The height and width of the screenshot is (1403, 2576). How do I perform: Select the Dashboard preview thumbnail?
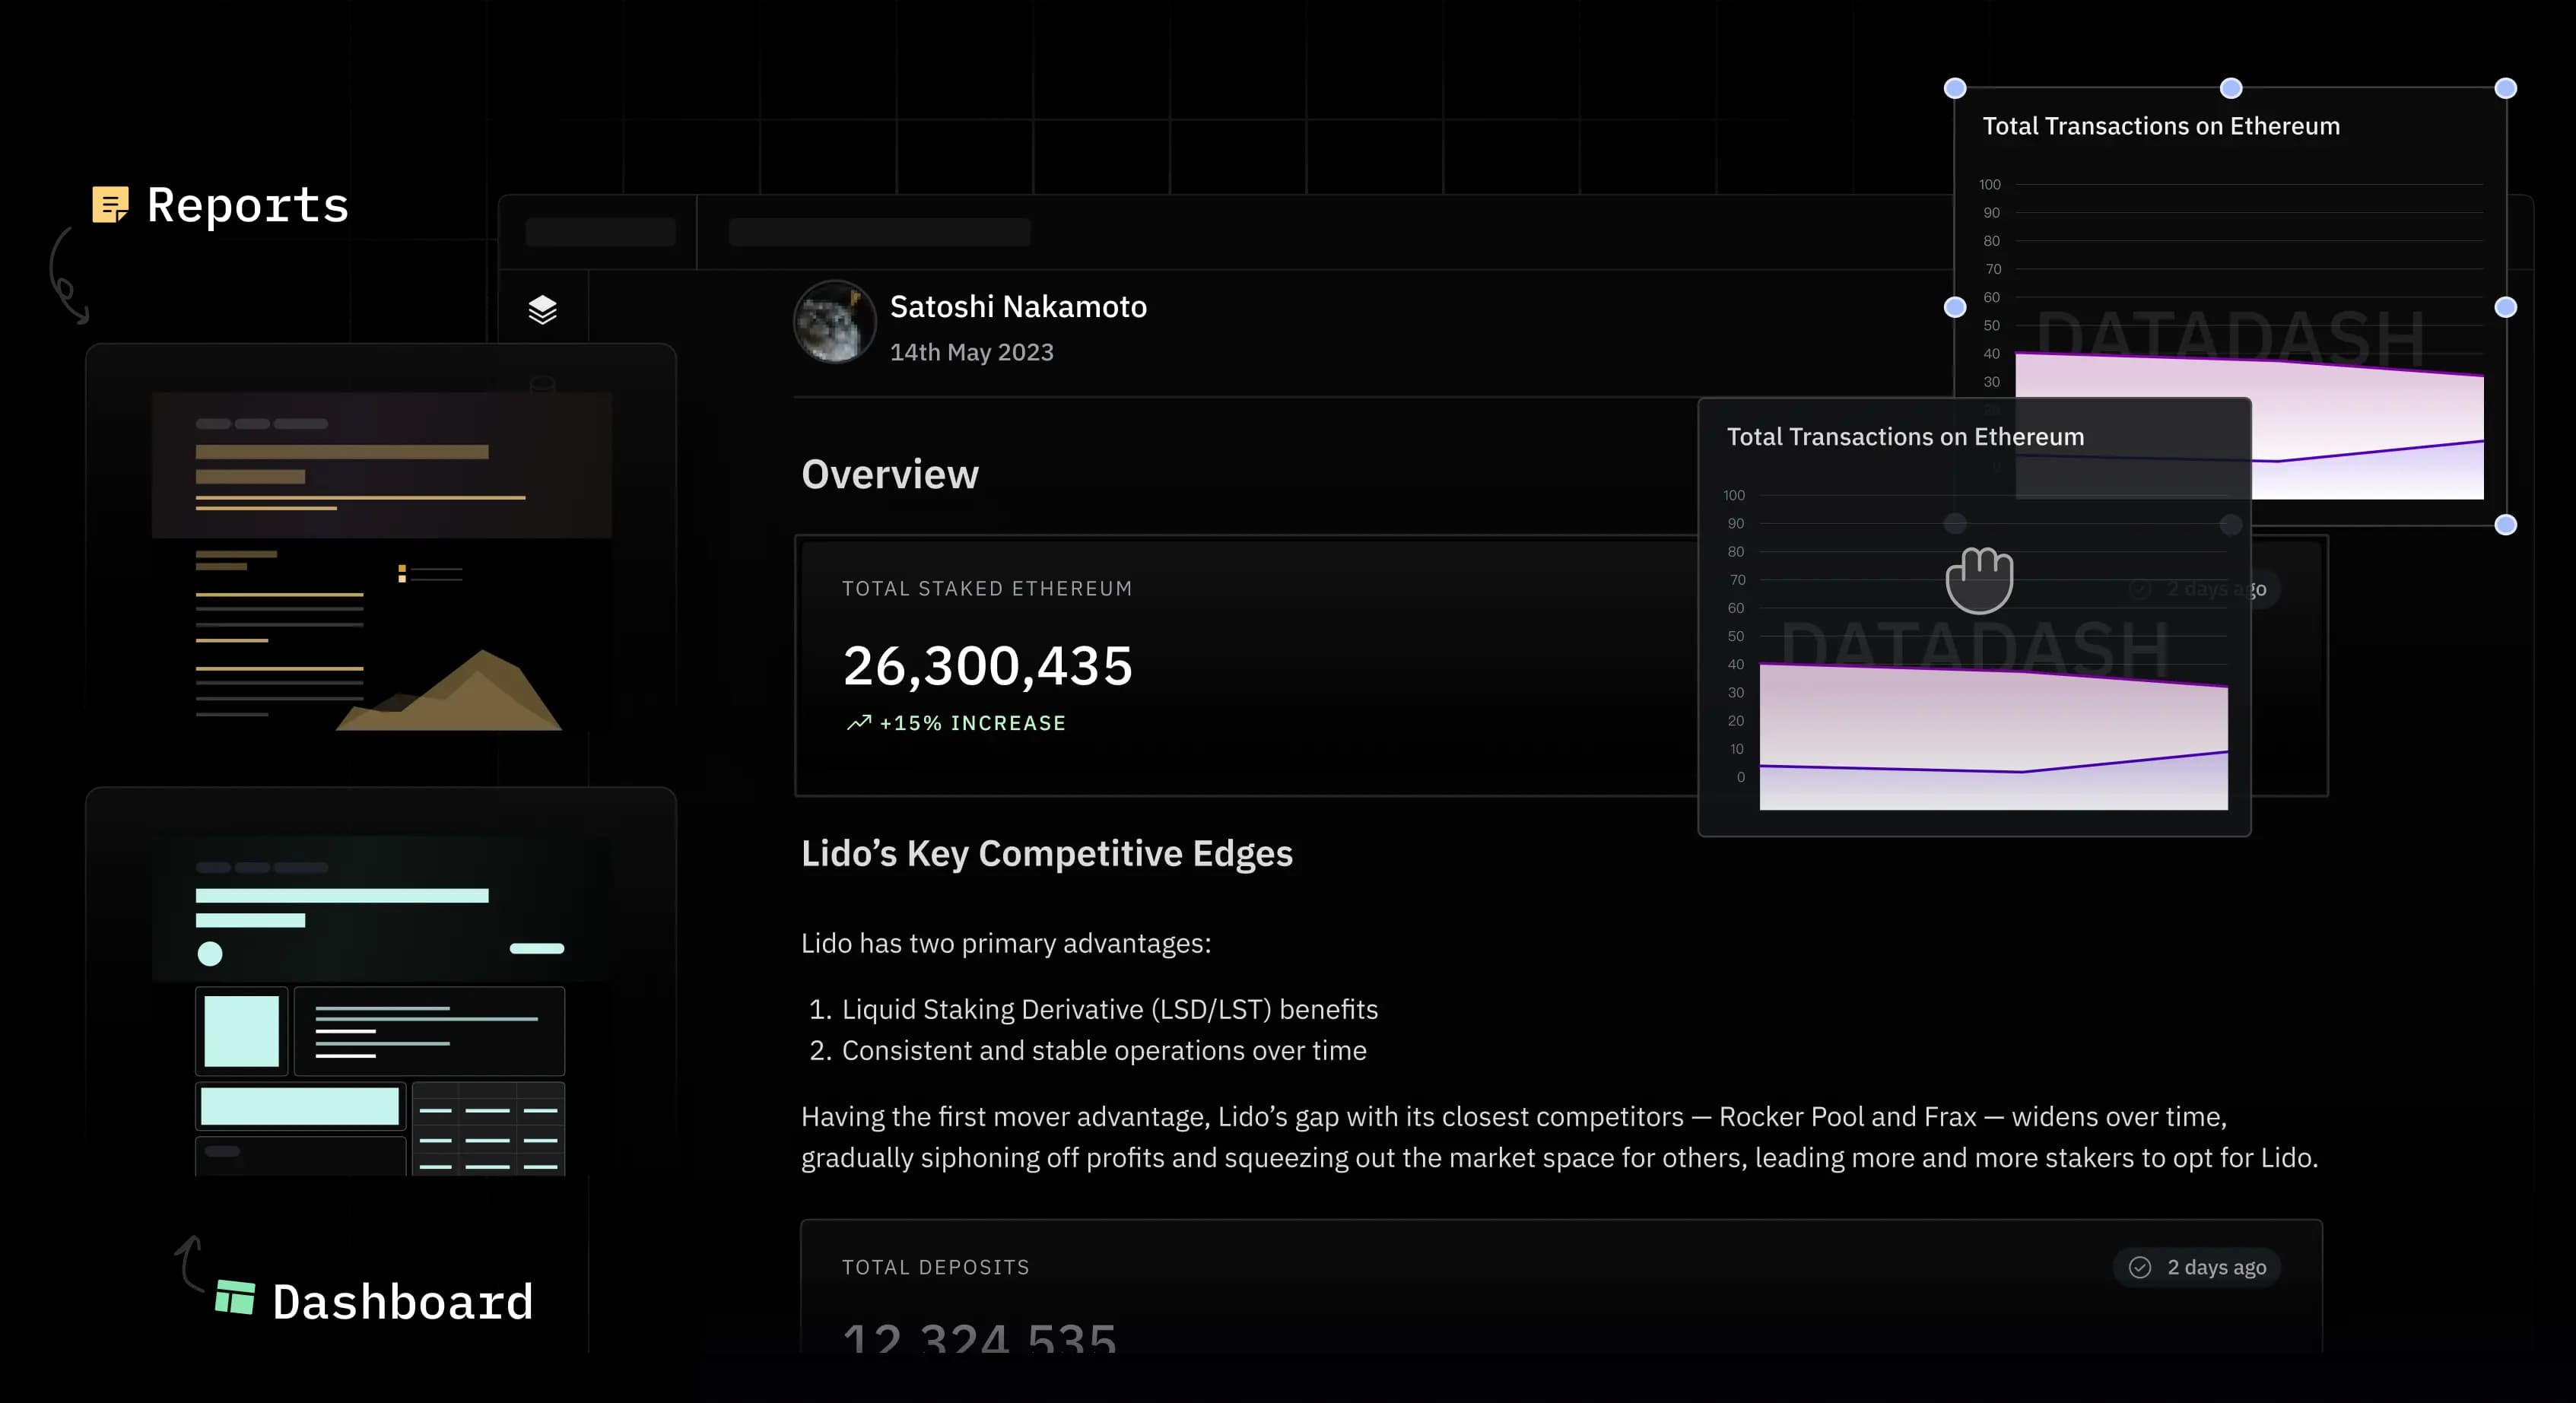coord(381,982)
